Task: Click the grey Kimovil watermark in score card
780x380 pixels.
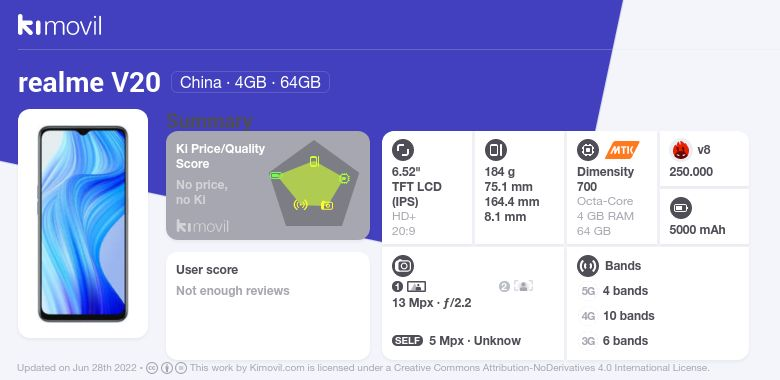Action: [x=202, y=226]
